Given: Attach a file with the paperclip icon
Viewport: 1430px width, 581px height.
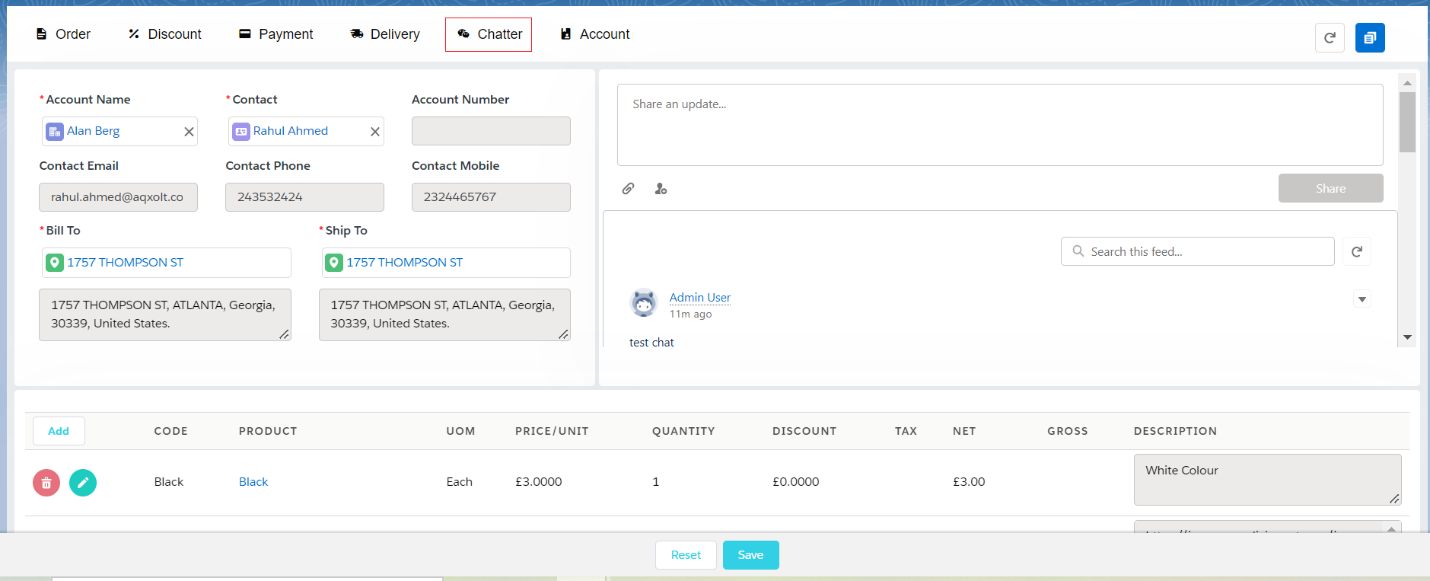Looking at the screenshot, I should pyautogui.click(x=628, y=188).
